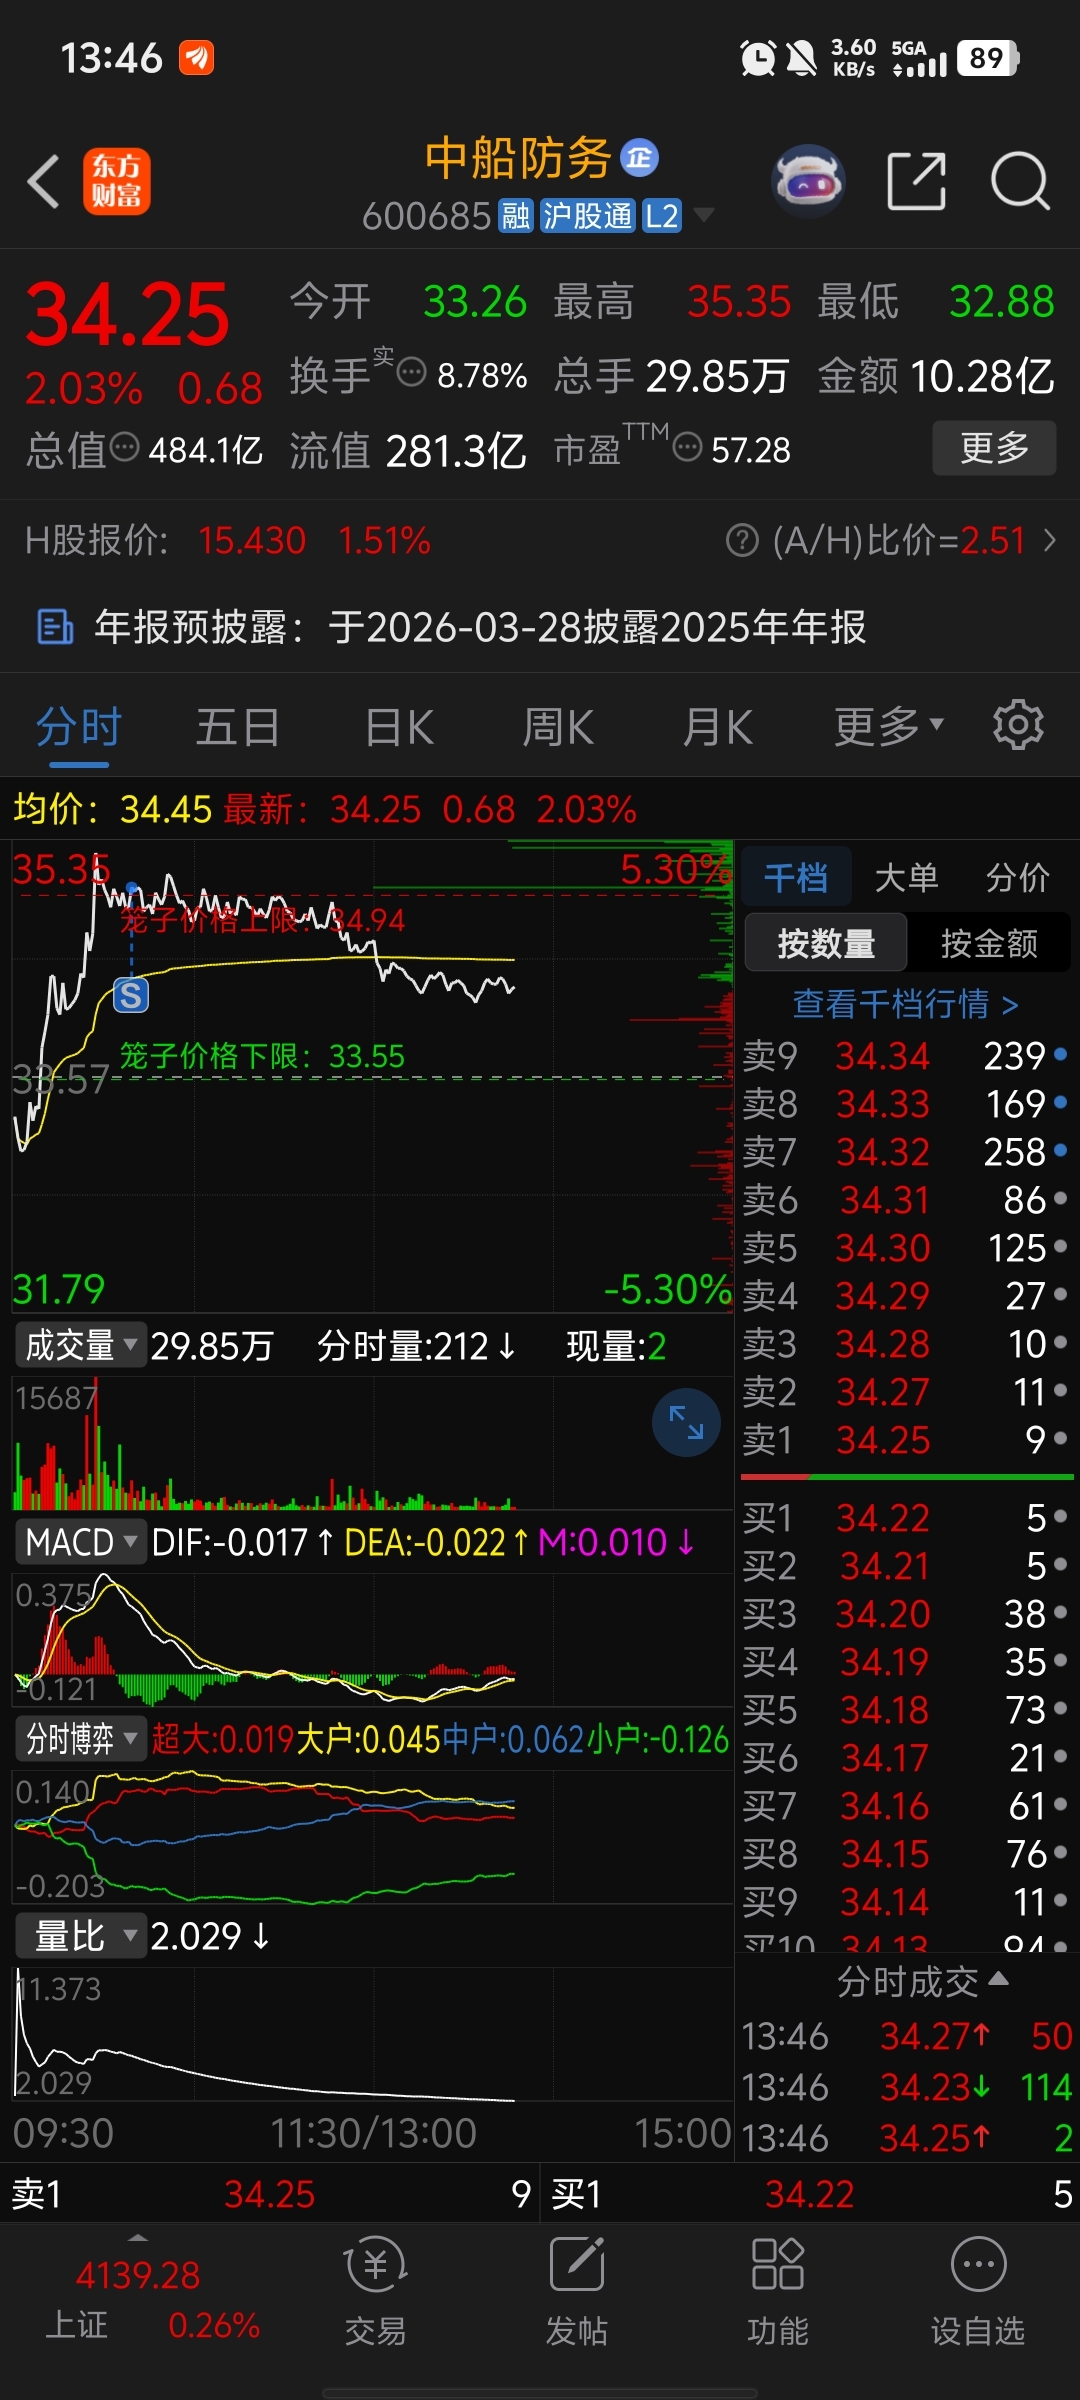Tap the 设自选 ellipsis icon
This screenshot has height=2400, width=1080.
coord(978,2265)
